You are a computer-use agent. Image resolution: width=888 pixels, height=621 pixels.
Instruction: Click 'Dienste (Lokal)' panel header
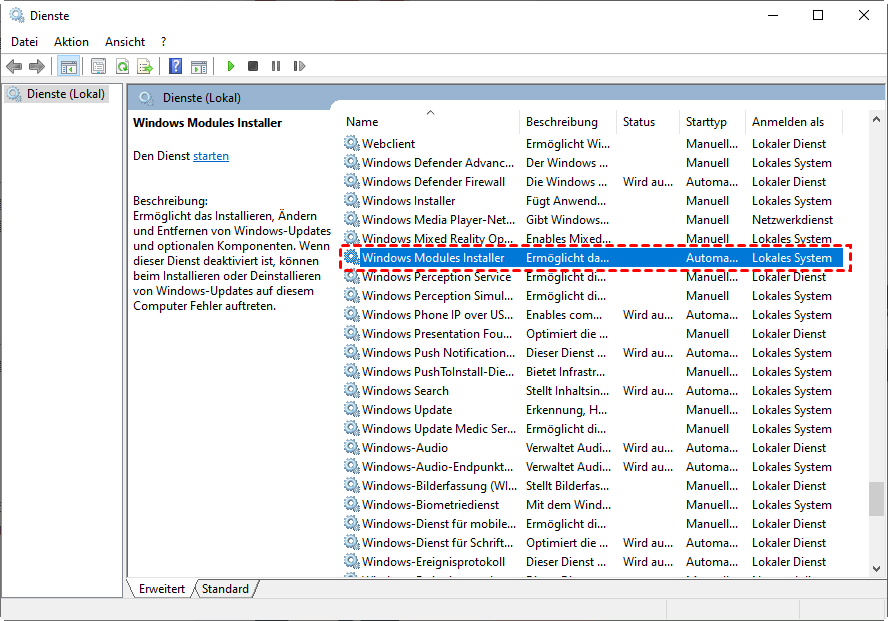point(202,98)
